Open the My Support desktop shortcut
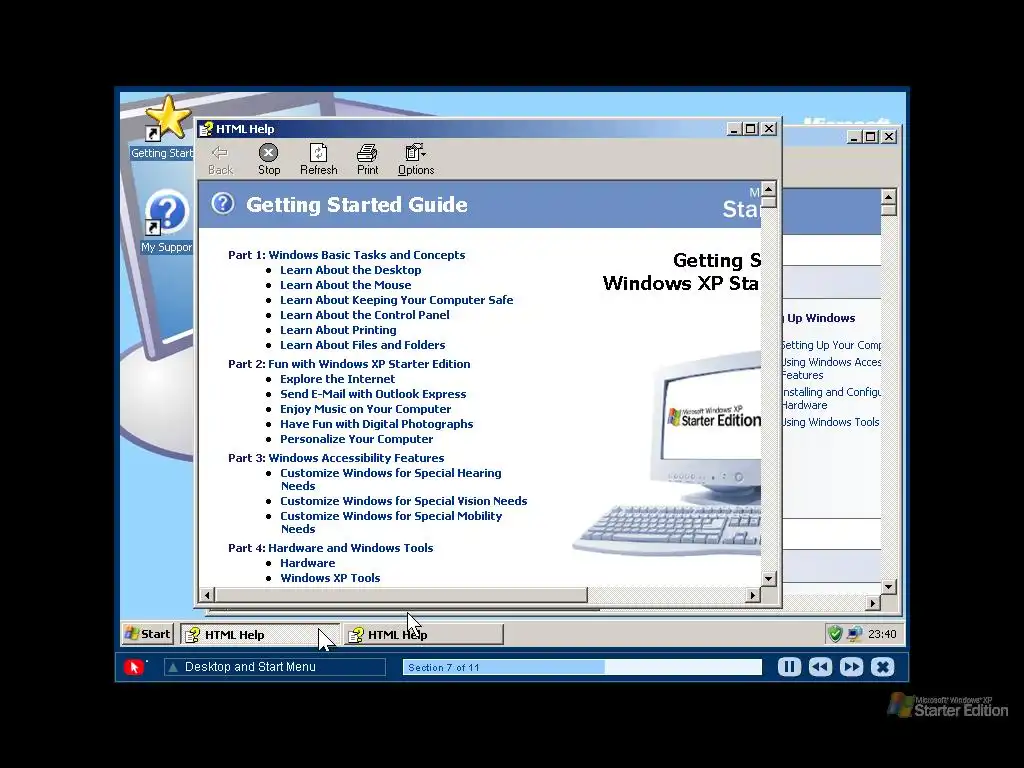Image resolution: width=1024 pixels, height=768 pixels. (x=166, y=222)
